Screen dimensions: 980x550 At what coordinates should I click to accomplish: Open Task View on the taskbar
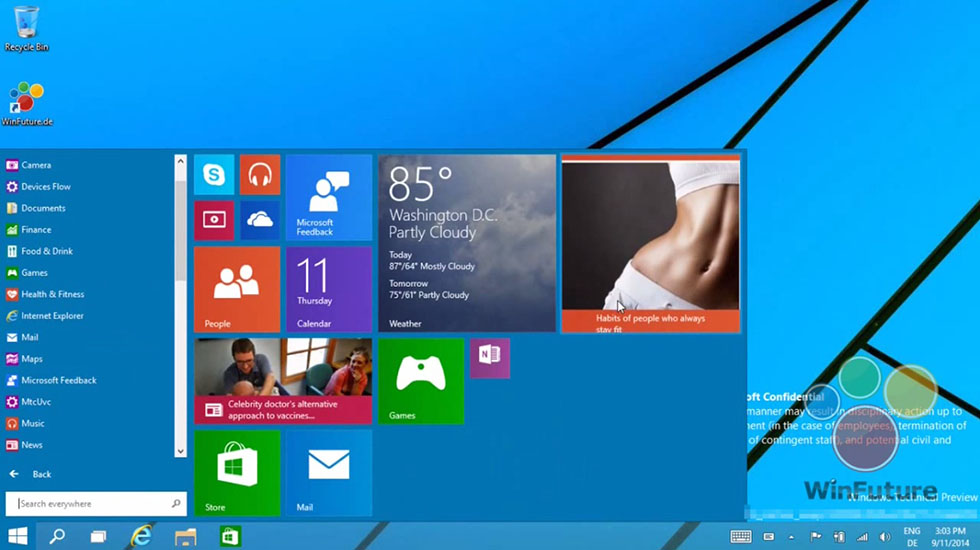[x=99, y=537]
